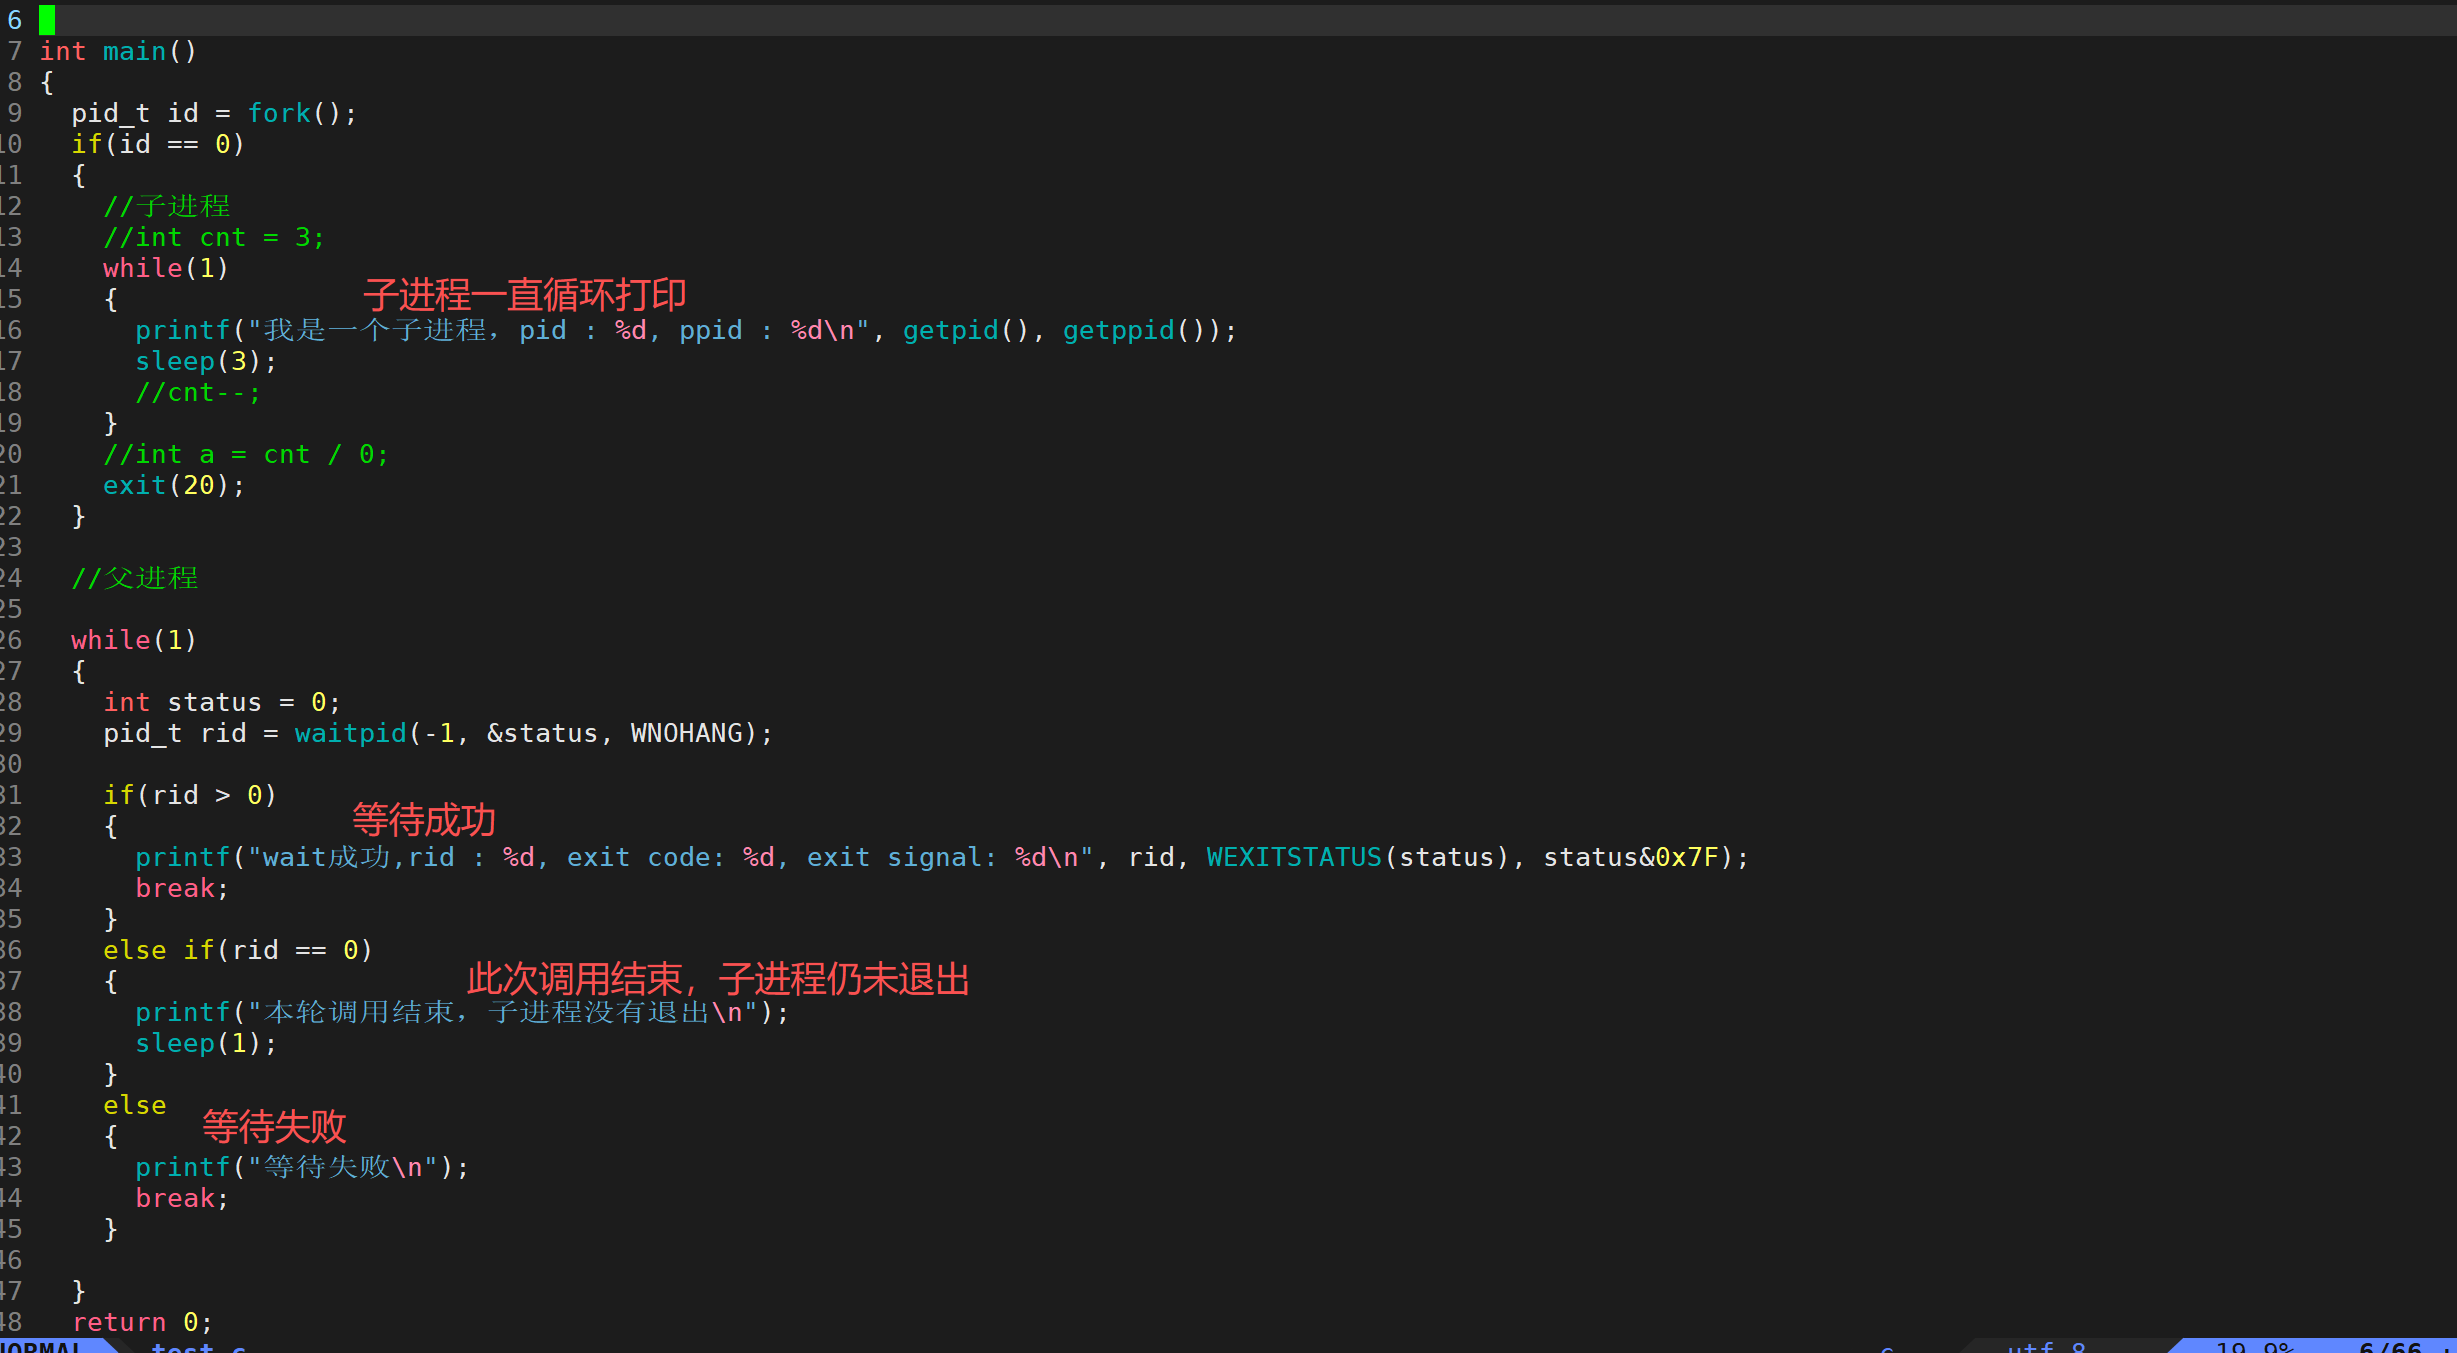
Task: Click the exit(20) statement
Action: pyautogui.click(x=172, y=486)
